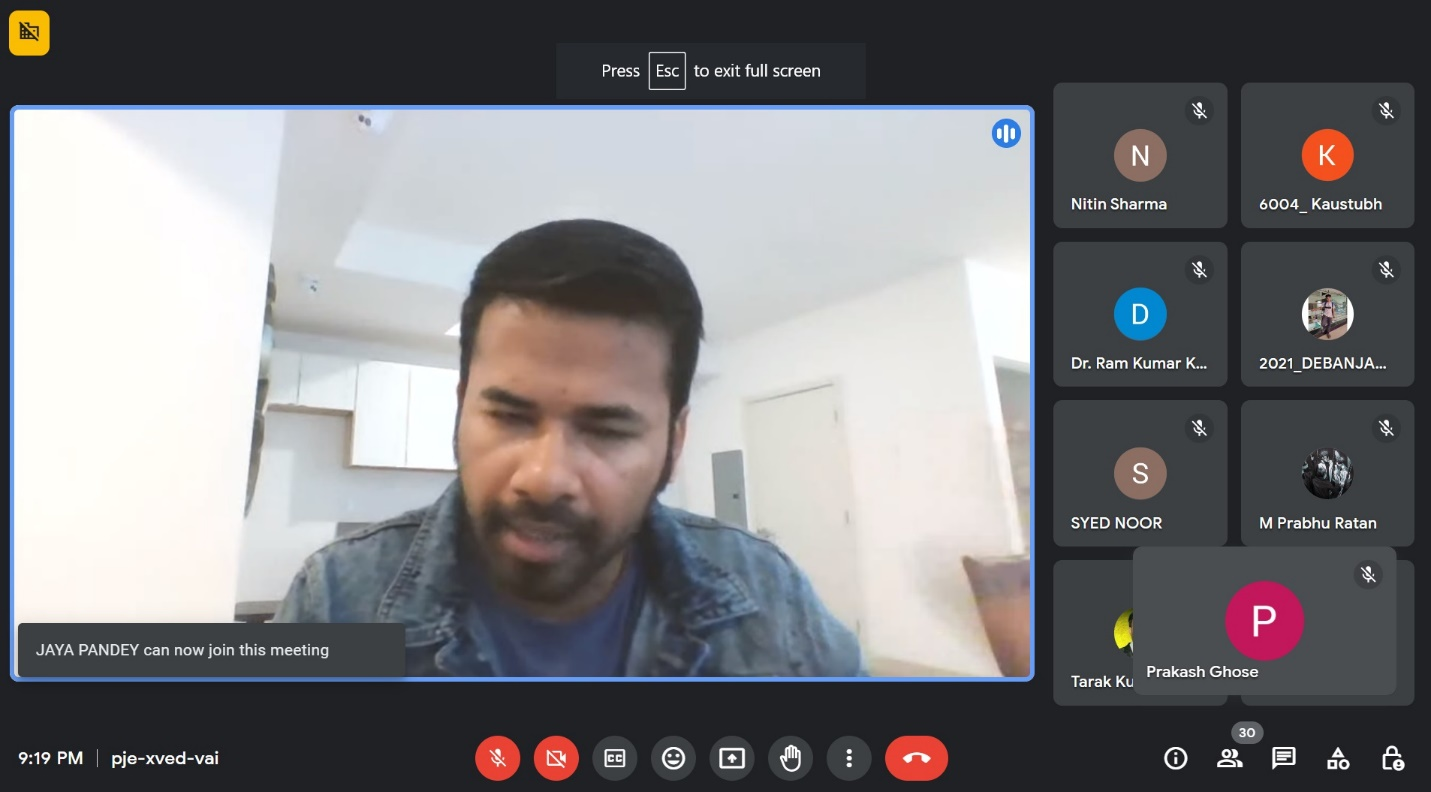Click the yellow icon in the top-left corner
This screenshot has height=792, width=1431.
pos(29,33)
